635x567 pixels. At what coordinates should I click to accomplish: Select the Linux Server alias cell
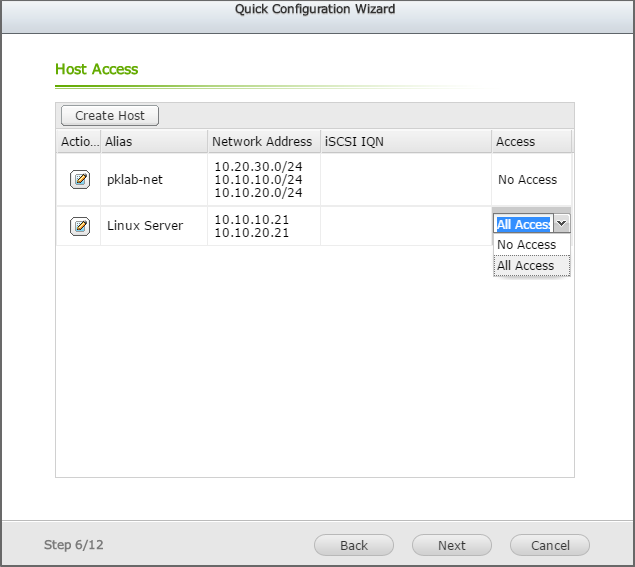click(x=154, y=226)
